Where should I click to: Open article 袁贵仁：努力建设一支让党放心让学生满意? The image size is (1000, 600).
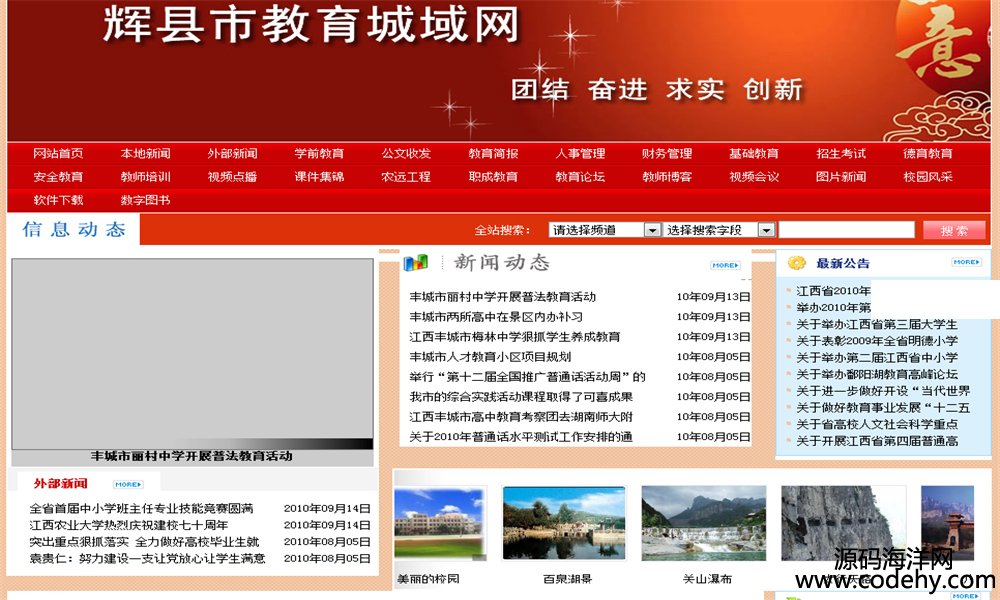pos(147,558)
